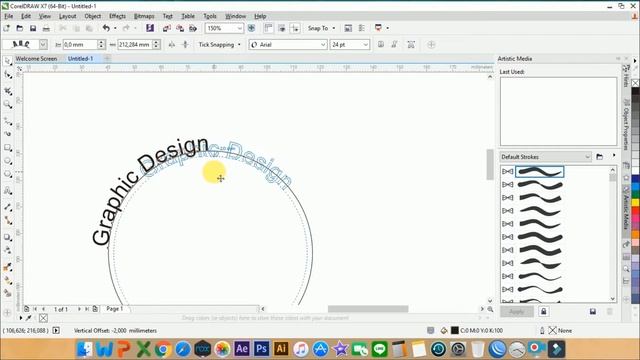Screen dimensions: 640x360
Task: Open the File menu
Action: click(9, 16)
